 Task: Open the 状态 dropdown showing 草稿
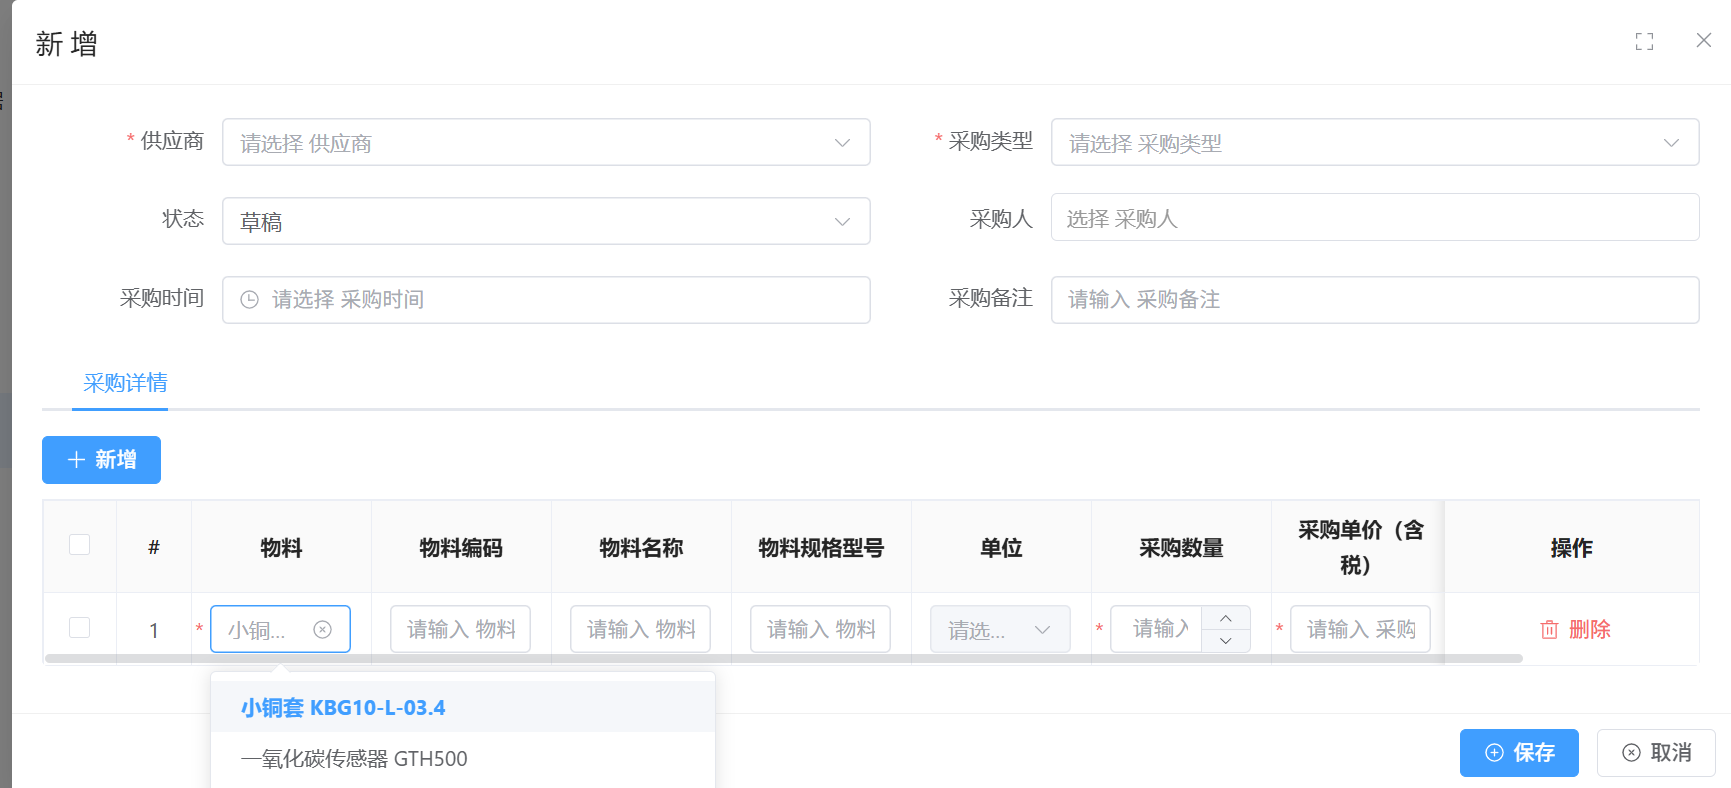coord(545,221)
